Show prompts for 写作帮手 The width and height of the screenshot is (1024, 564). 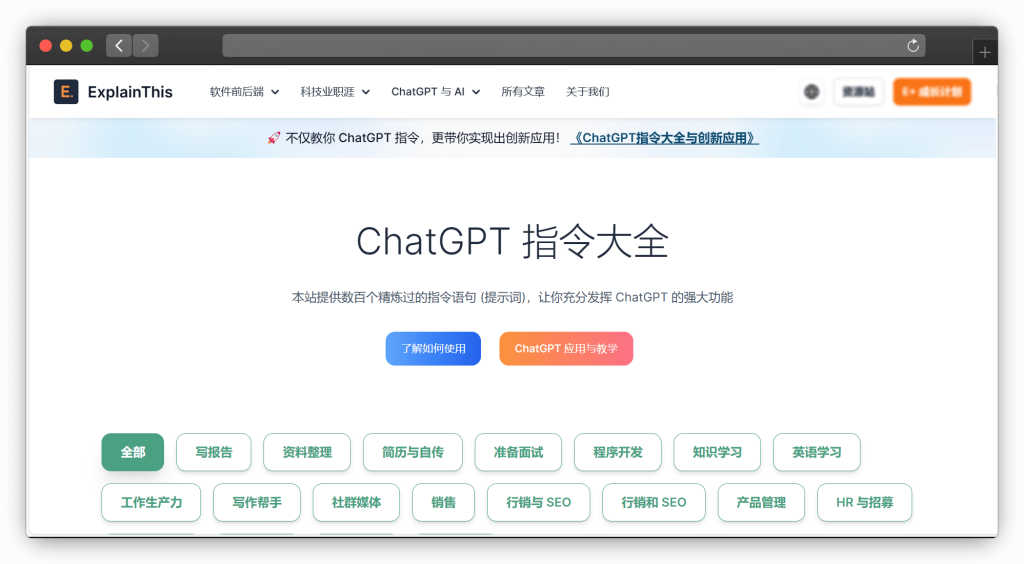(257, 502)
